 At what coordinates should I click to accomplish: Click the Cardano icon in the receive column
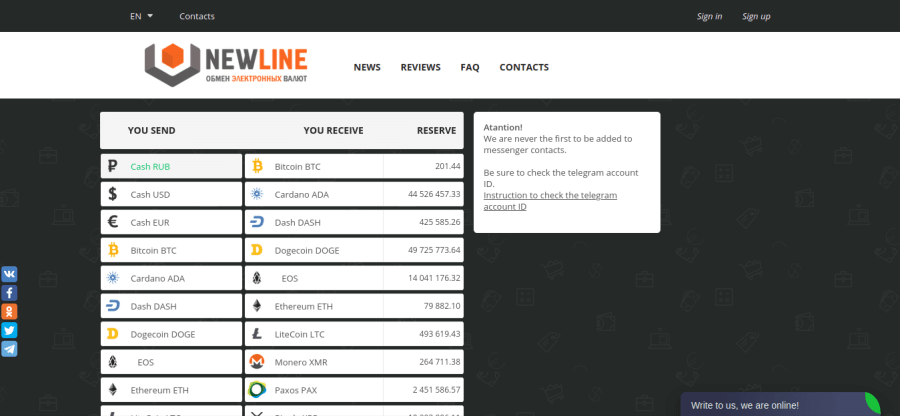257,195
